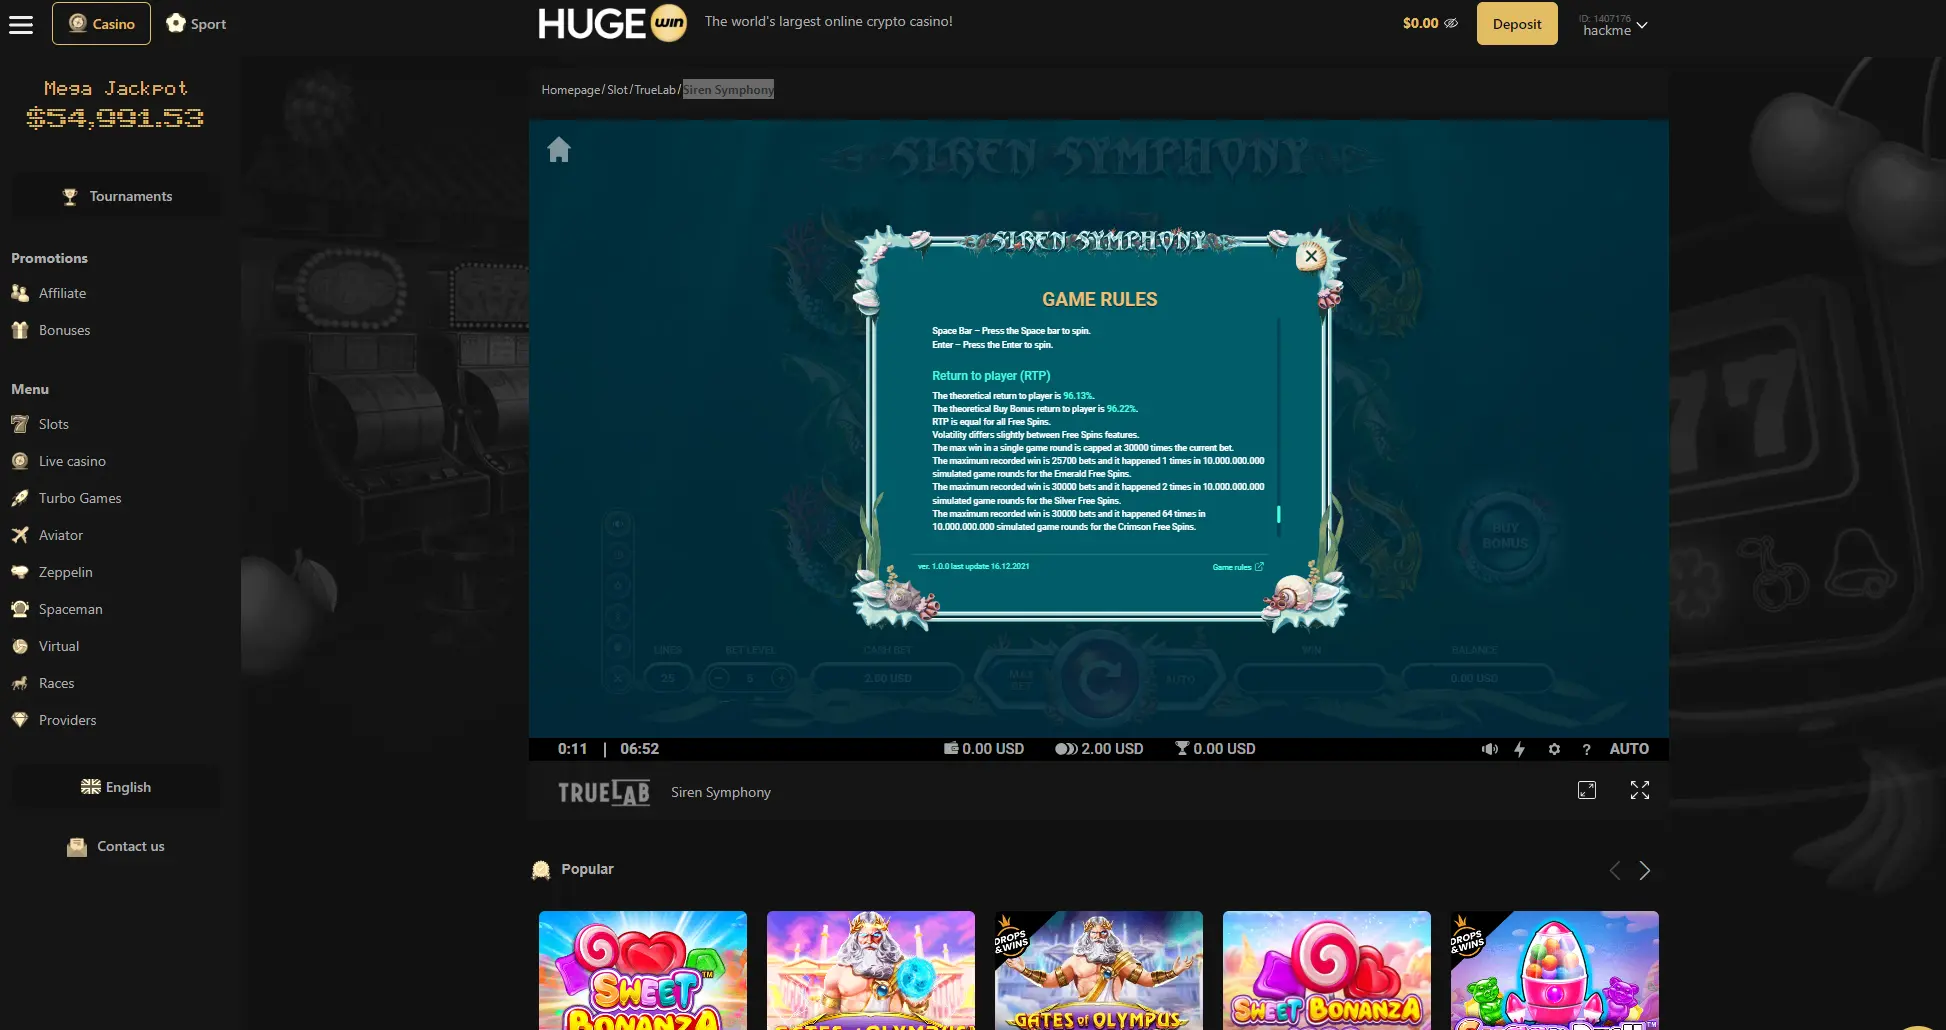Change language from English
This screenshot has height=1030, width=1946.
click(x=116, y=787)
